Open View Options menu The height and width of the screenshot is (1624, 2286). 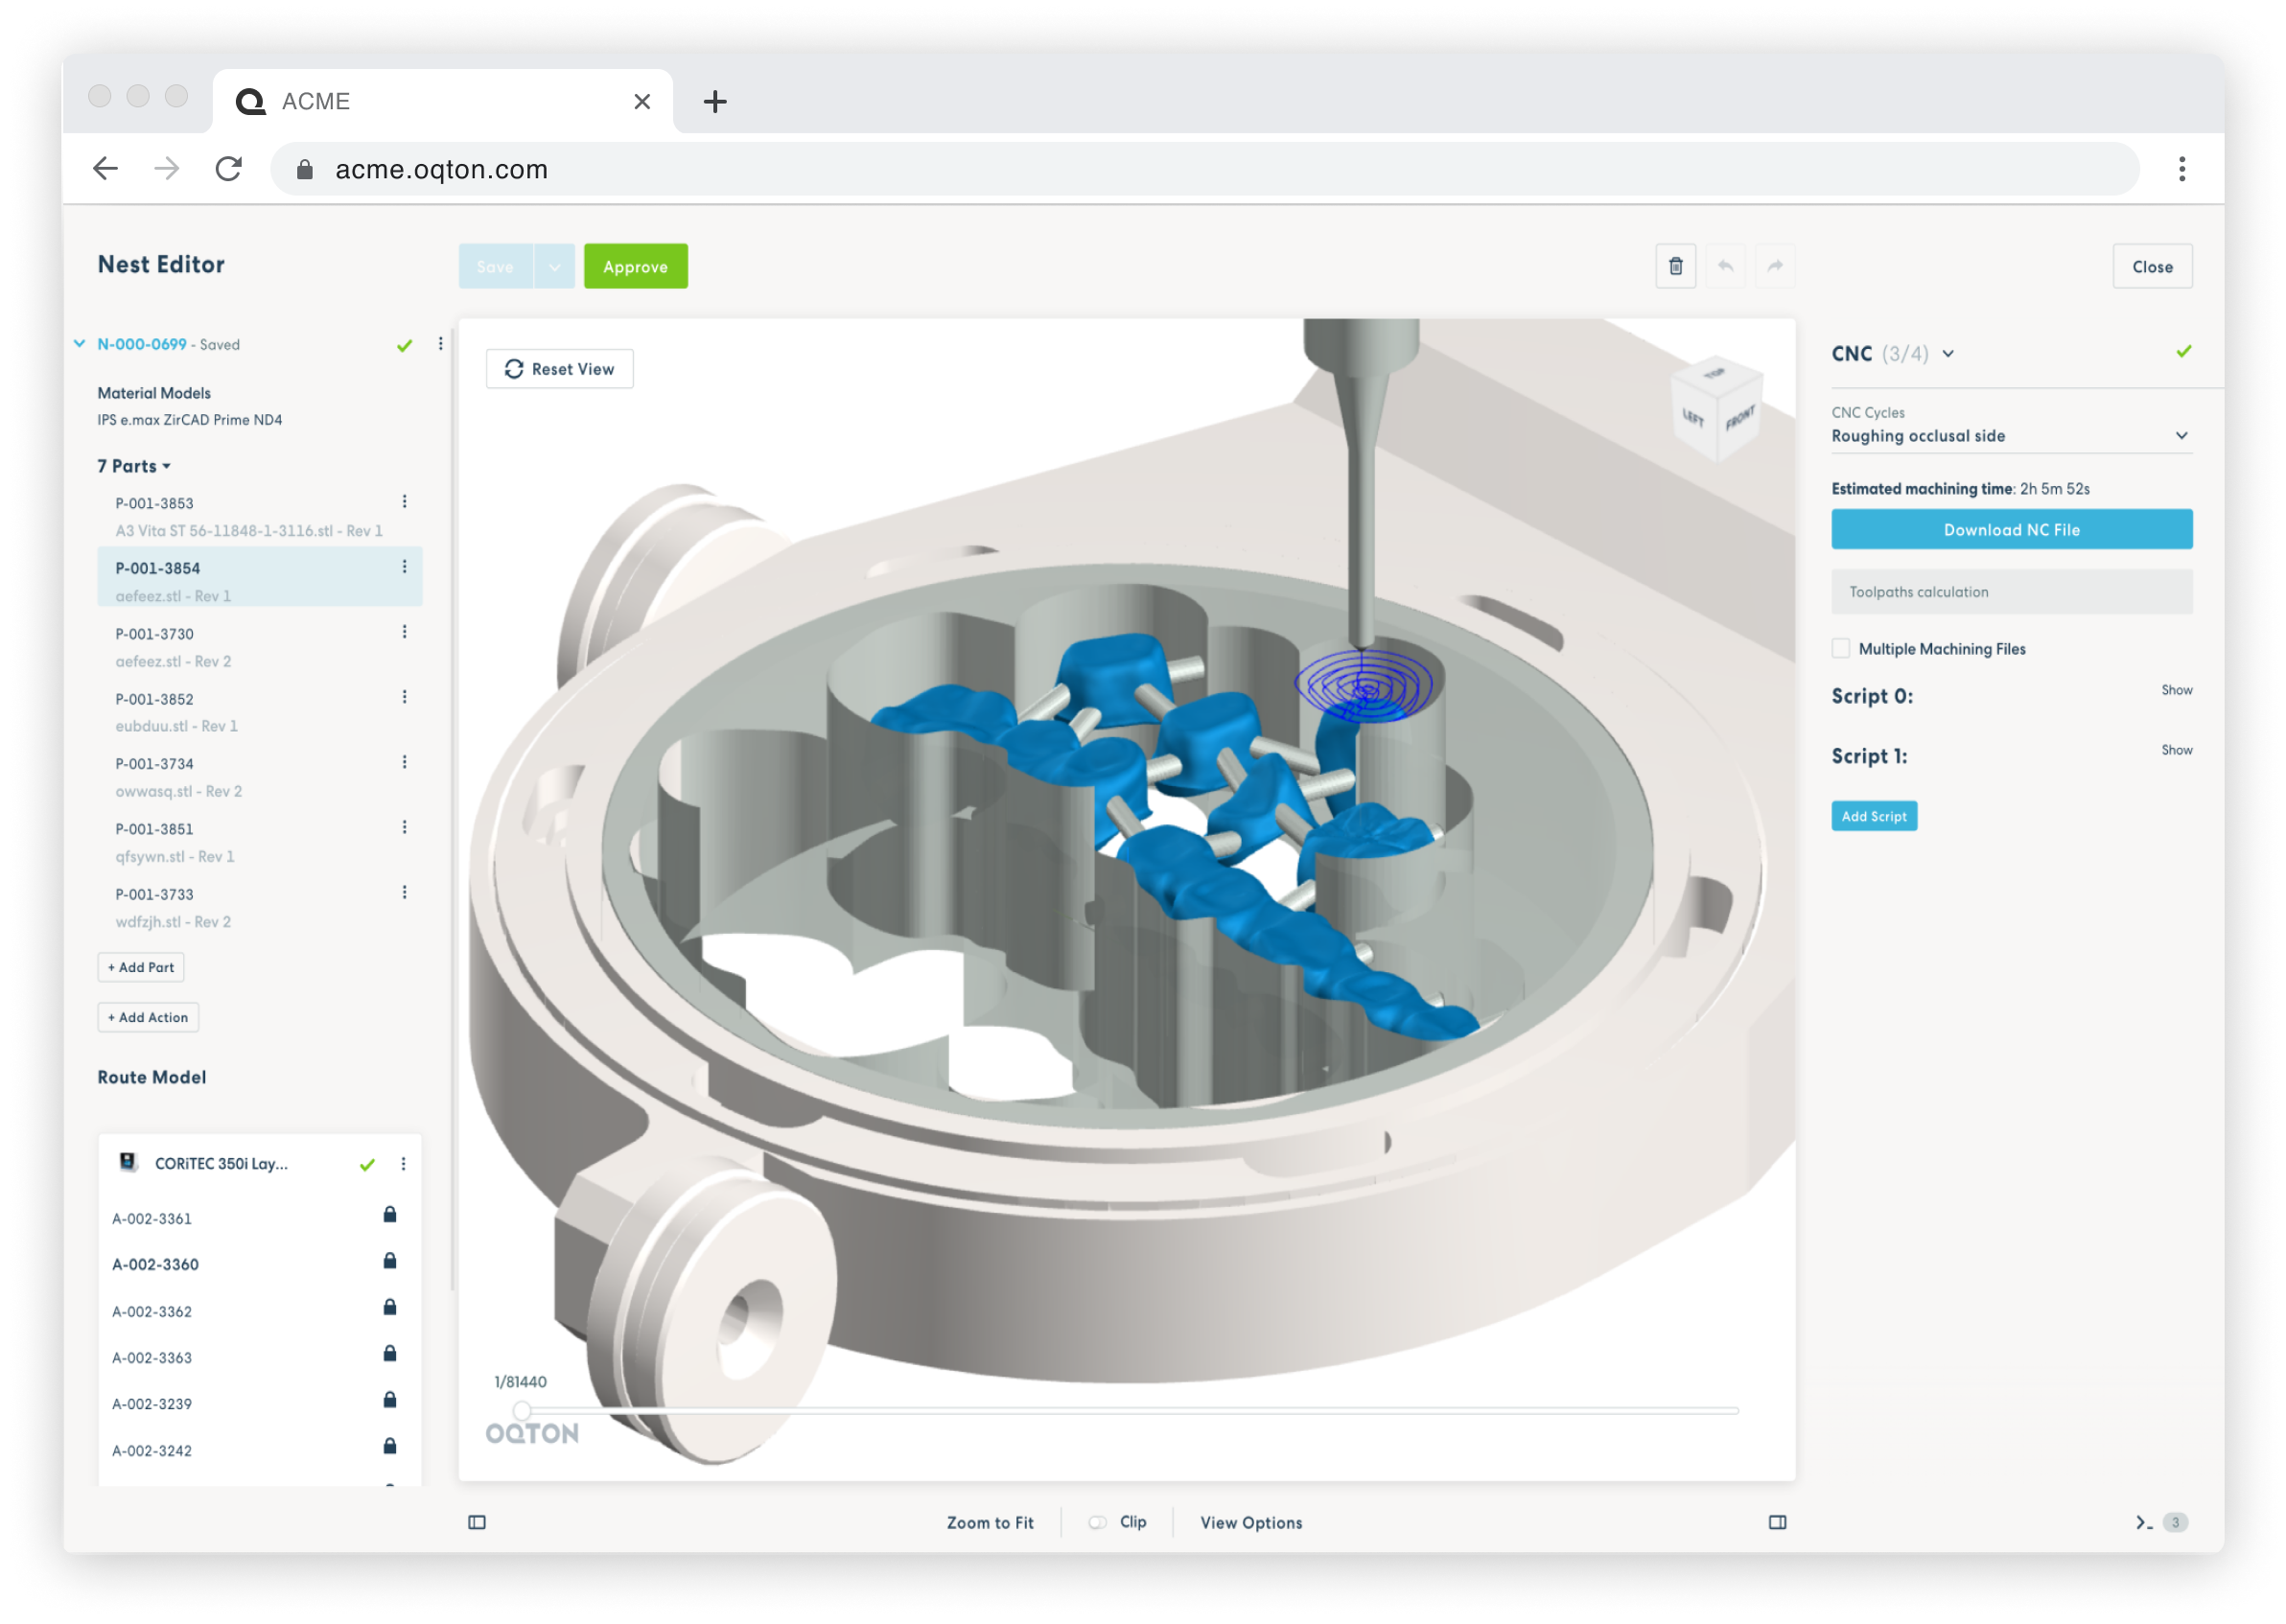[1251, 1522]
